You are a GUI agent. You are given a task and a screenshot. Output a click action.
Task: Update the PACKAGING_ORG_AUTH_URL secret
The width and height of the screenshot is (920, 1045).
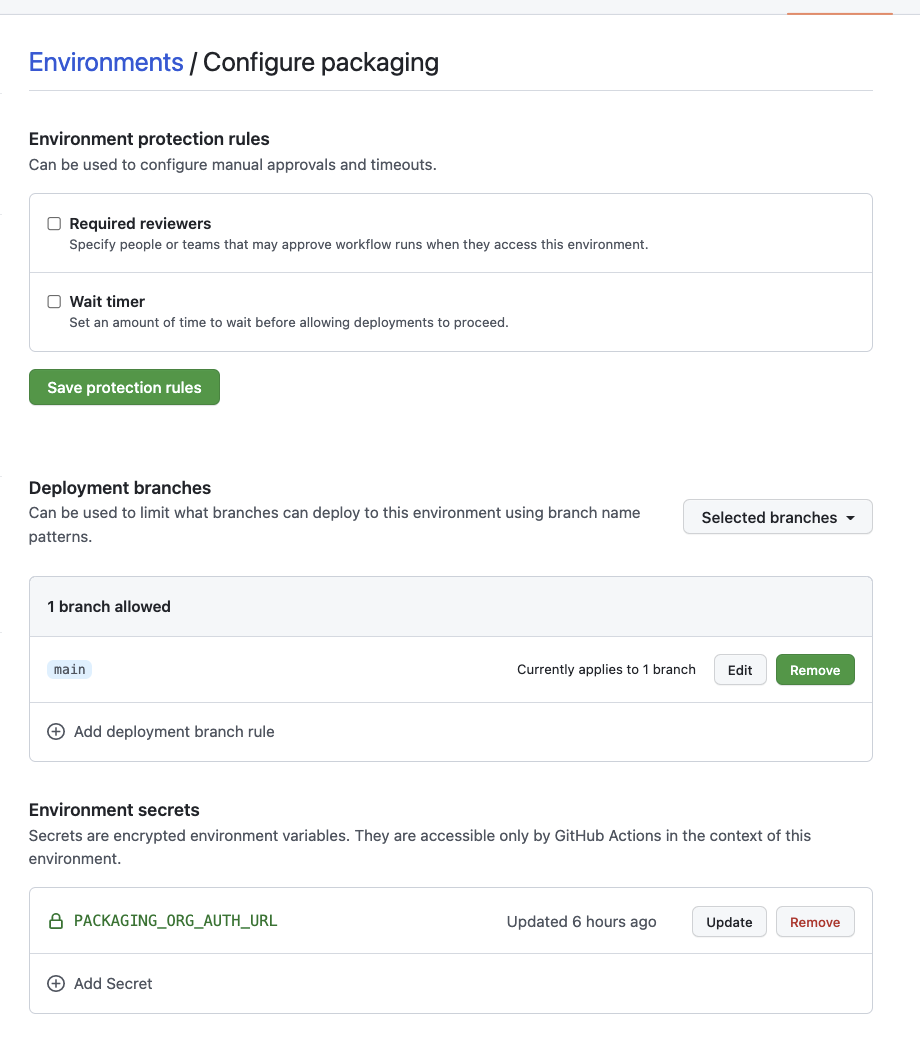tap(729, 921)
